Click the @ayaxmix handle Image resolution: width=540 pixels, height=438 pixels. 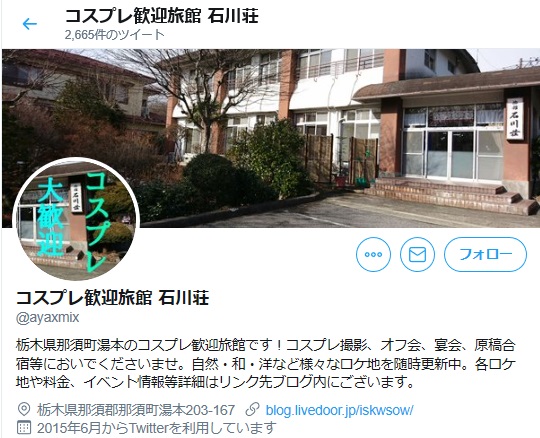48,317
